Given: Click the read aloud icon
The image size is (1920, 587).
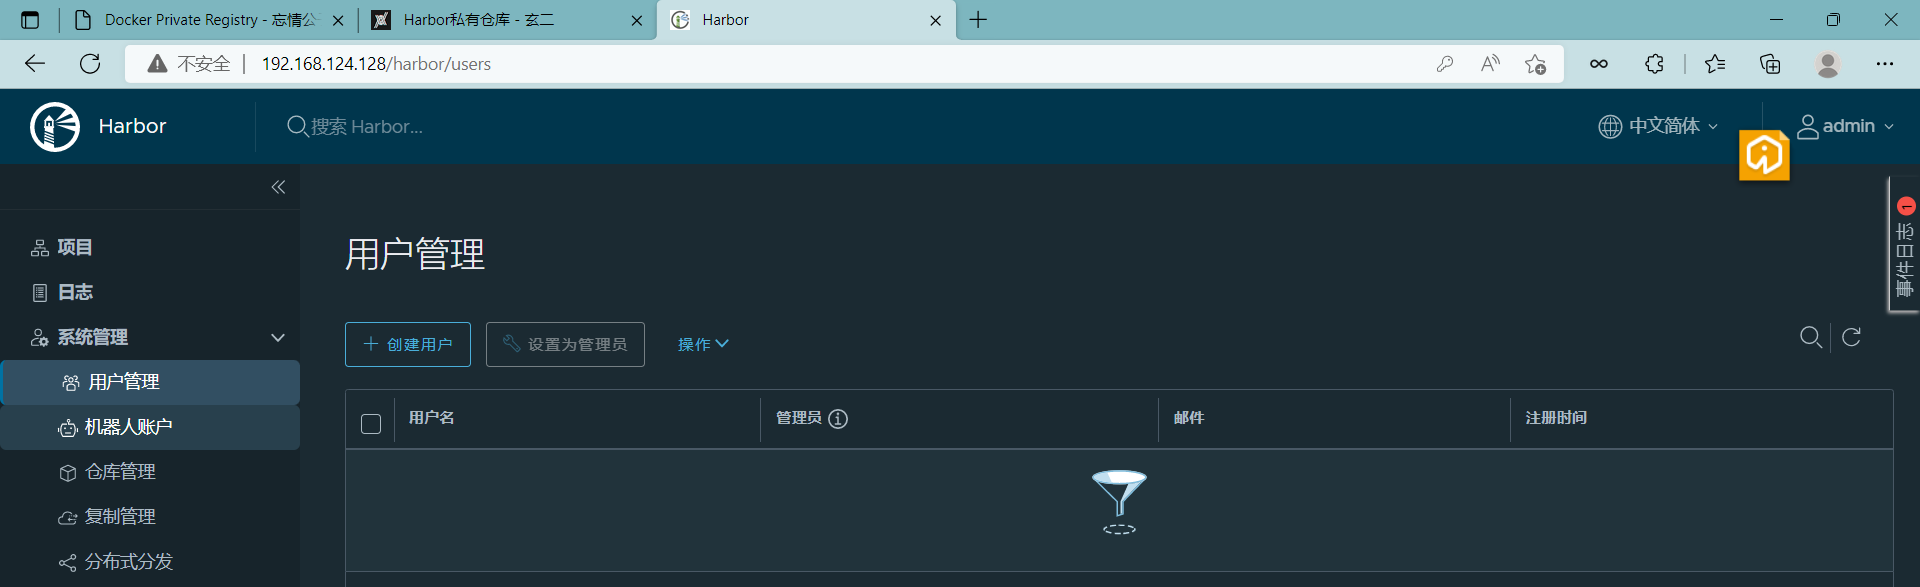Looking at the screenshot, I should (1490, 64).
